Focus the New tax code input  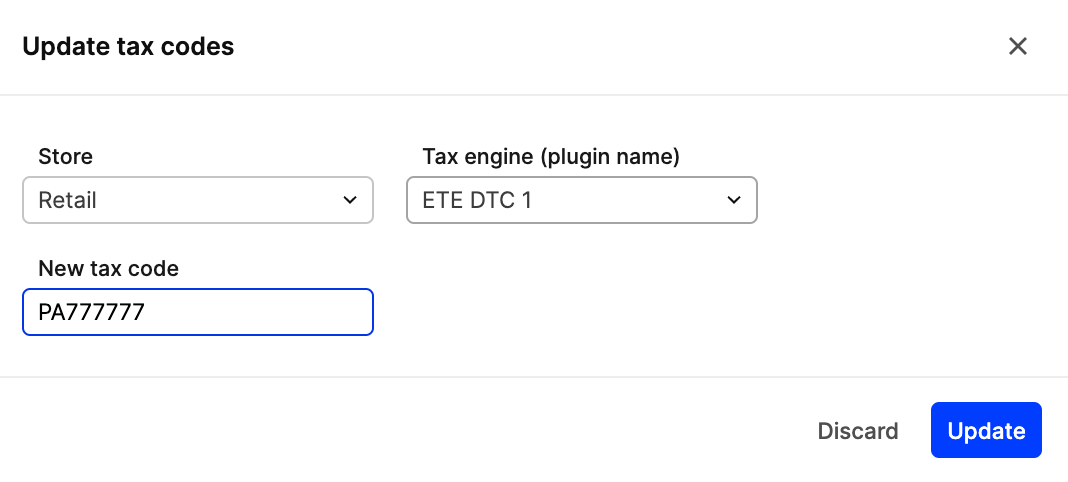click(x=197, y=312)
